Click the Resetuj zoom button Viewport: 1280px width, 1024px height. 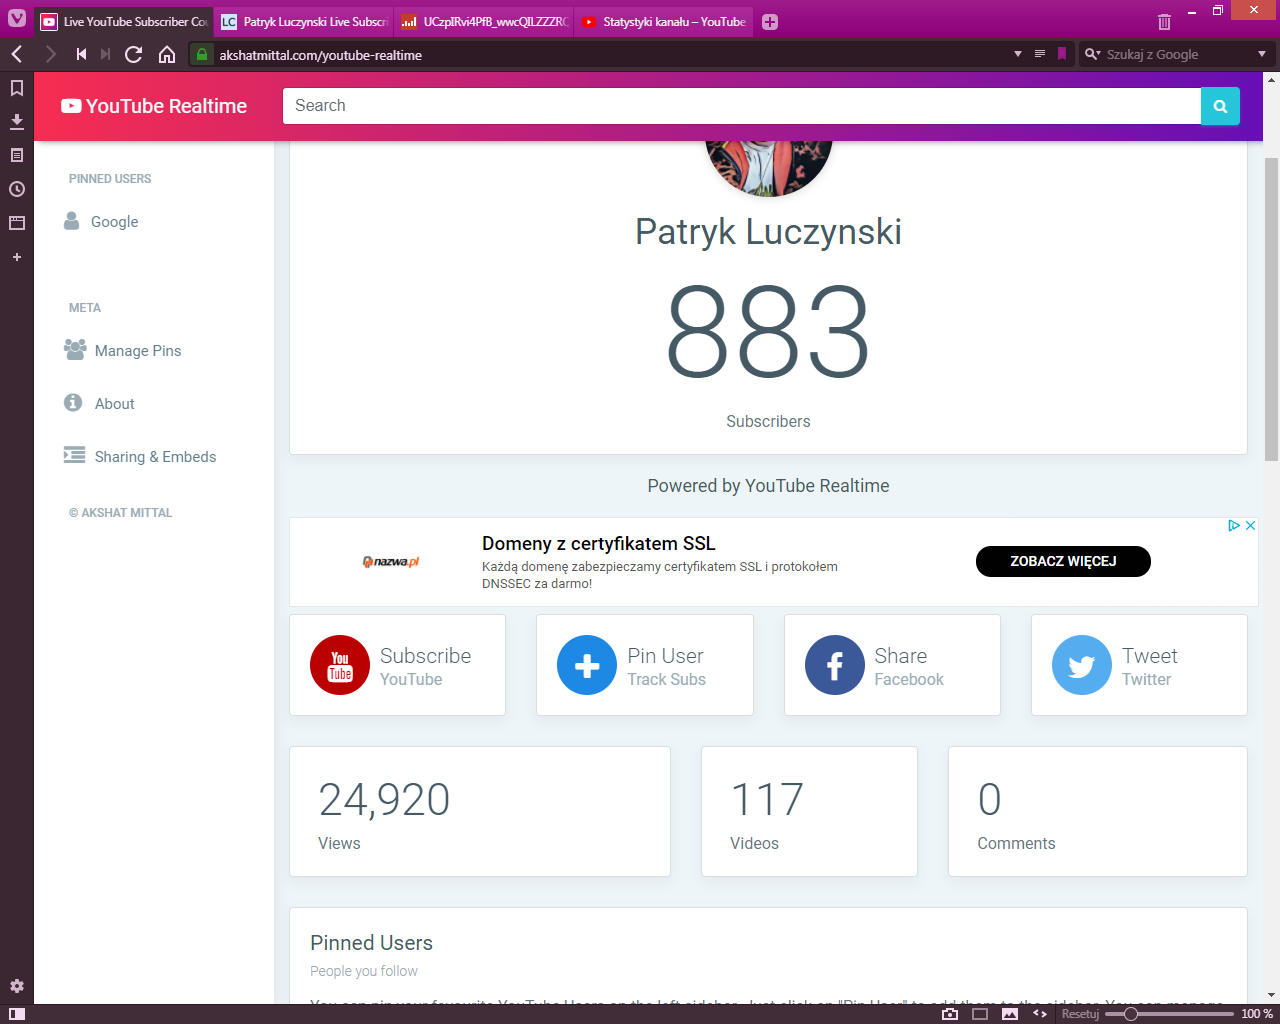[1080, 1014]
